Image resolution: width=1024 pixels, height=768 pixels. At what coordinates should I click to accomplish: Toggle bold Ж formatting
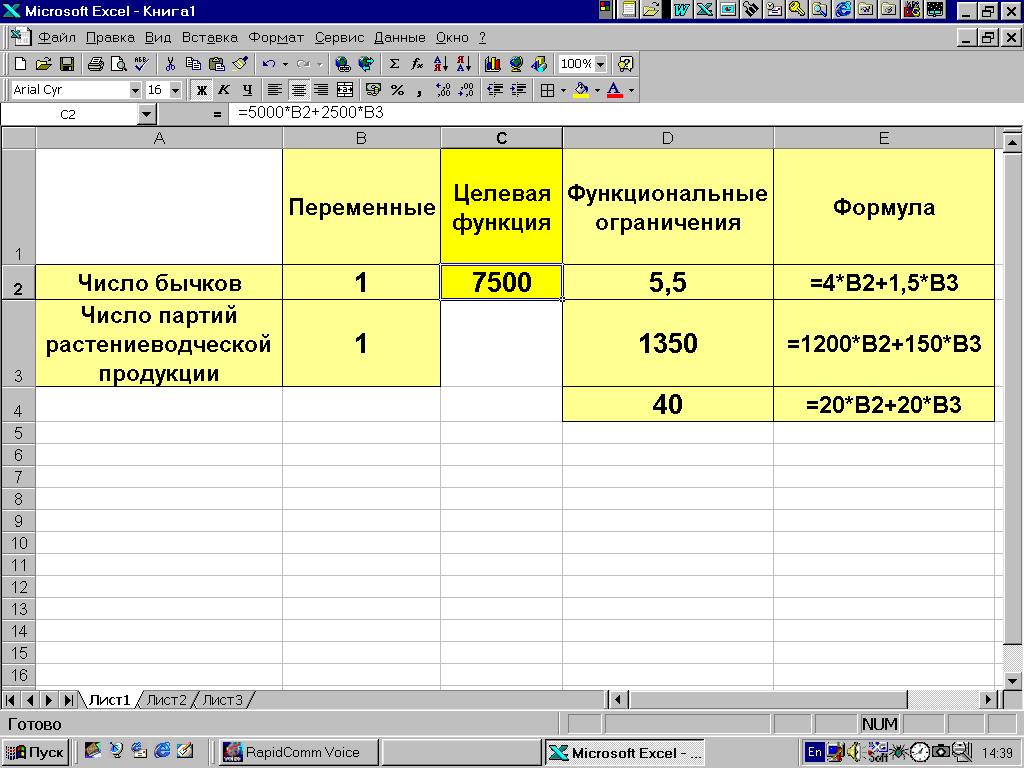[x=202, y=90]
